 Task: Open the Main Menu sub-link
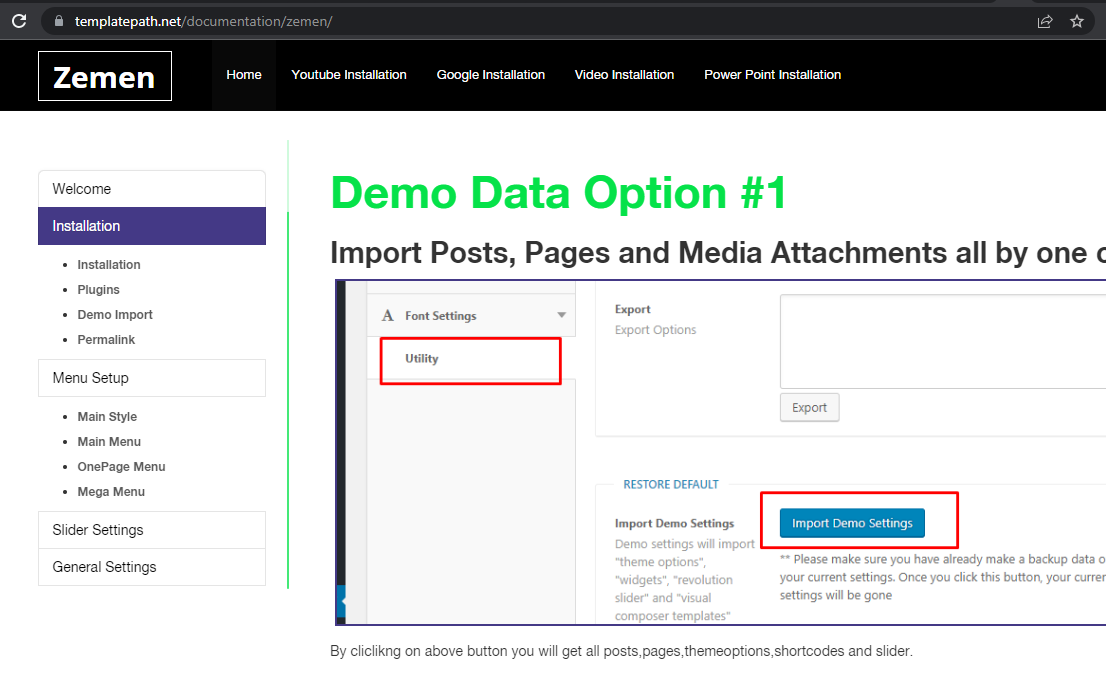click(x=109, y=442)
